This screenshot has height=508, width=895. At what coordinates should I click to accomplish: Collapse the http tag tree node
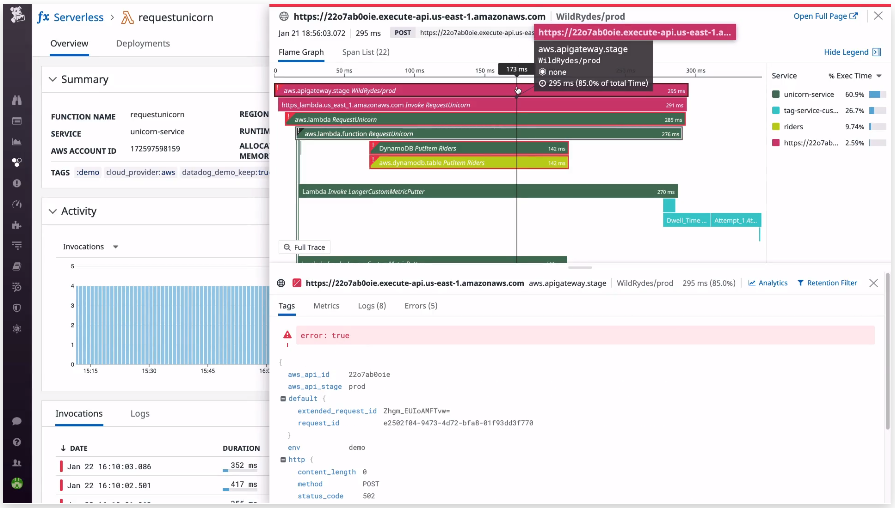click(x=283, y=459)
